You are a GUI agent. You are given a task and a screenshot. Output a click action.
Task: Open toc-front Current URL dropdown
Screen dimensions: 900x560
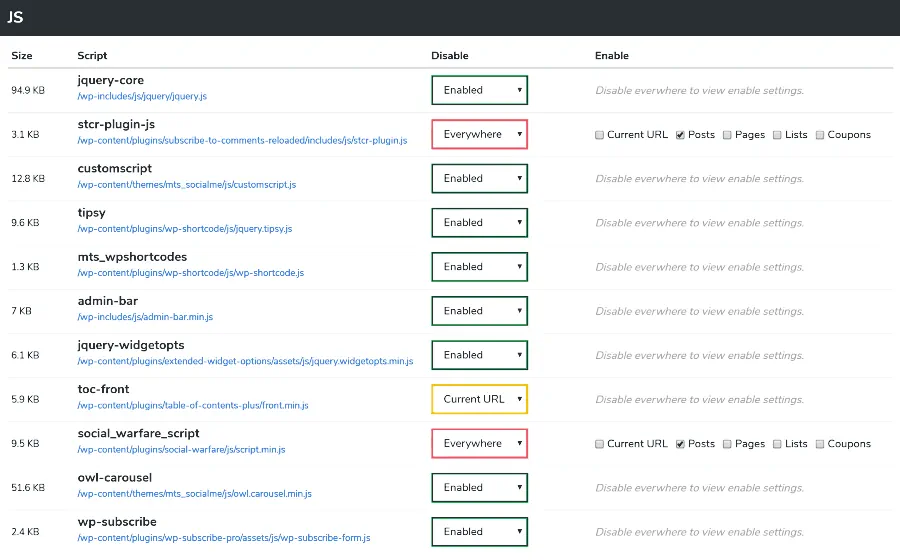pyautogui.click(x=479, y=399)
